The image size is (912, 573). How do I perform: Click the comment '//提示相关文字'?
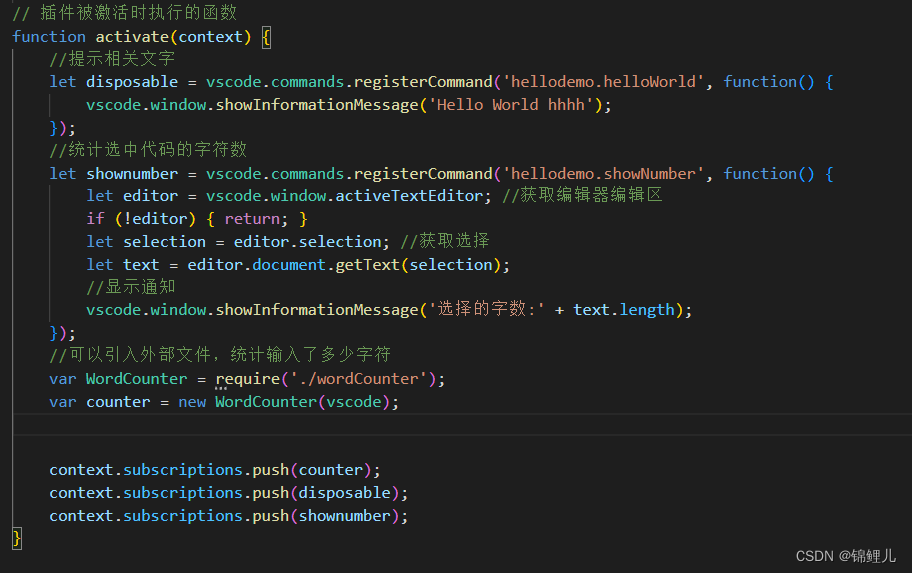tap(112, 59)
